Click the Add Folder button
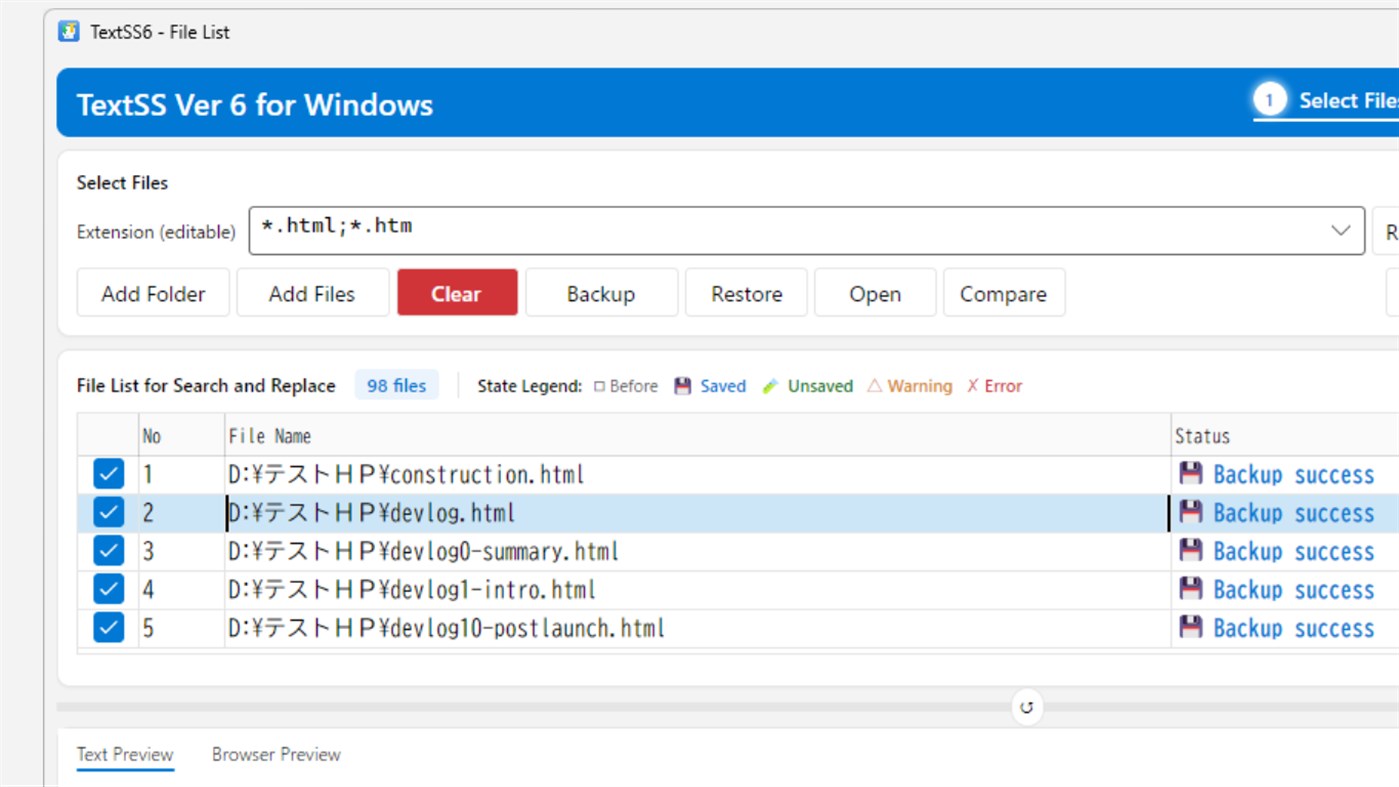Screen dimensions: 1399x787 153,293
